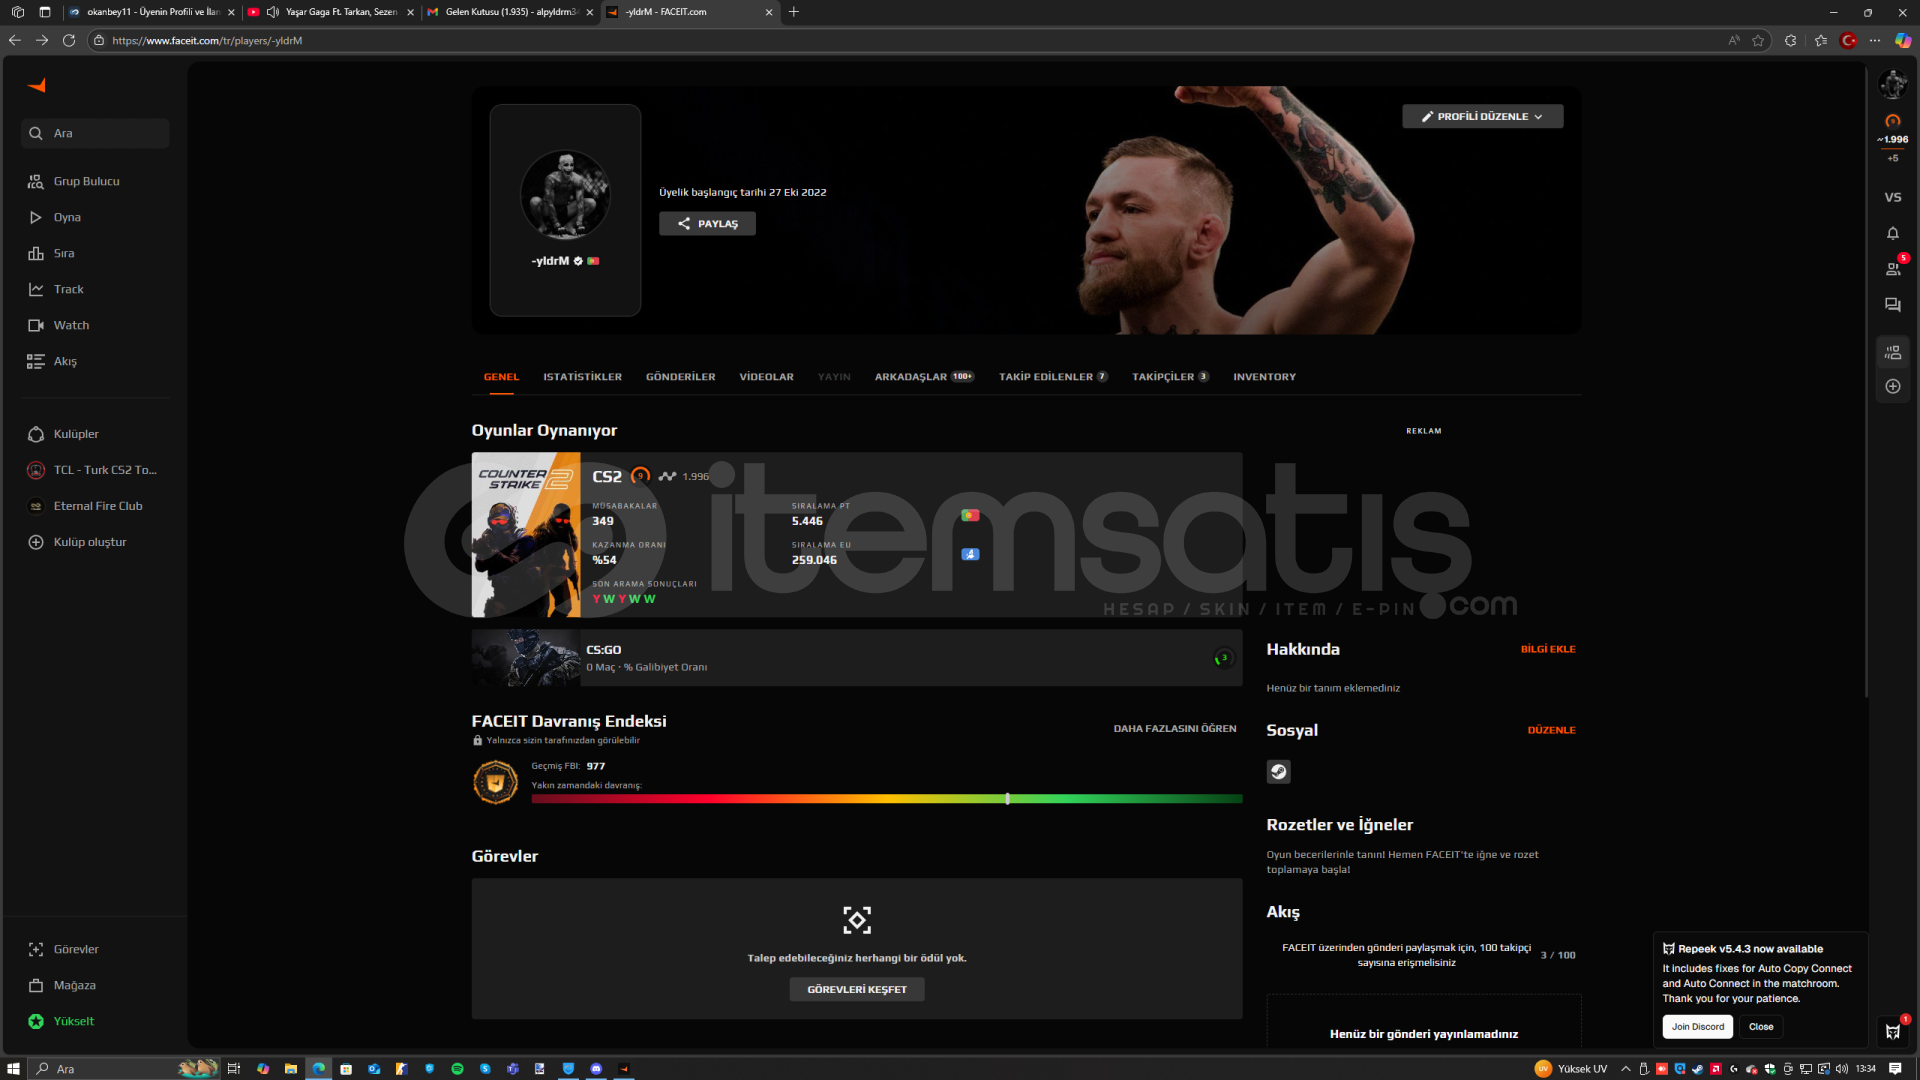The image size is (1920, 1080).
Task: Click the CS:GO level 3 badge
Action: pyautogui.click(x=1223, y=658)
